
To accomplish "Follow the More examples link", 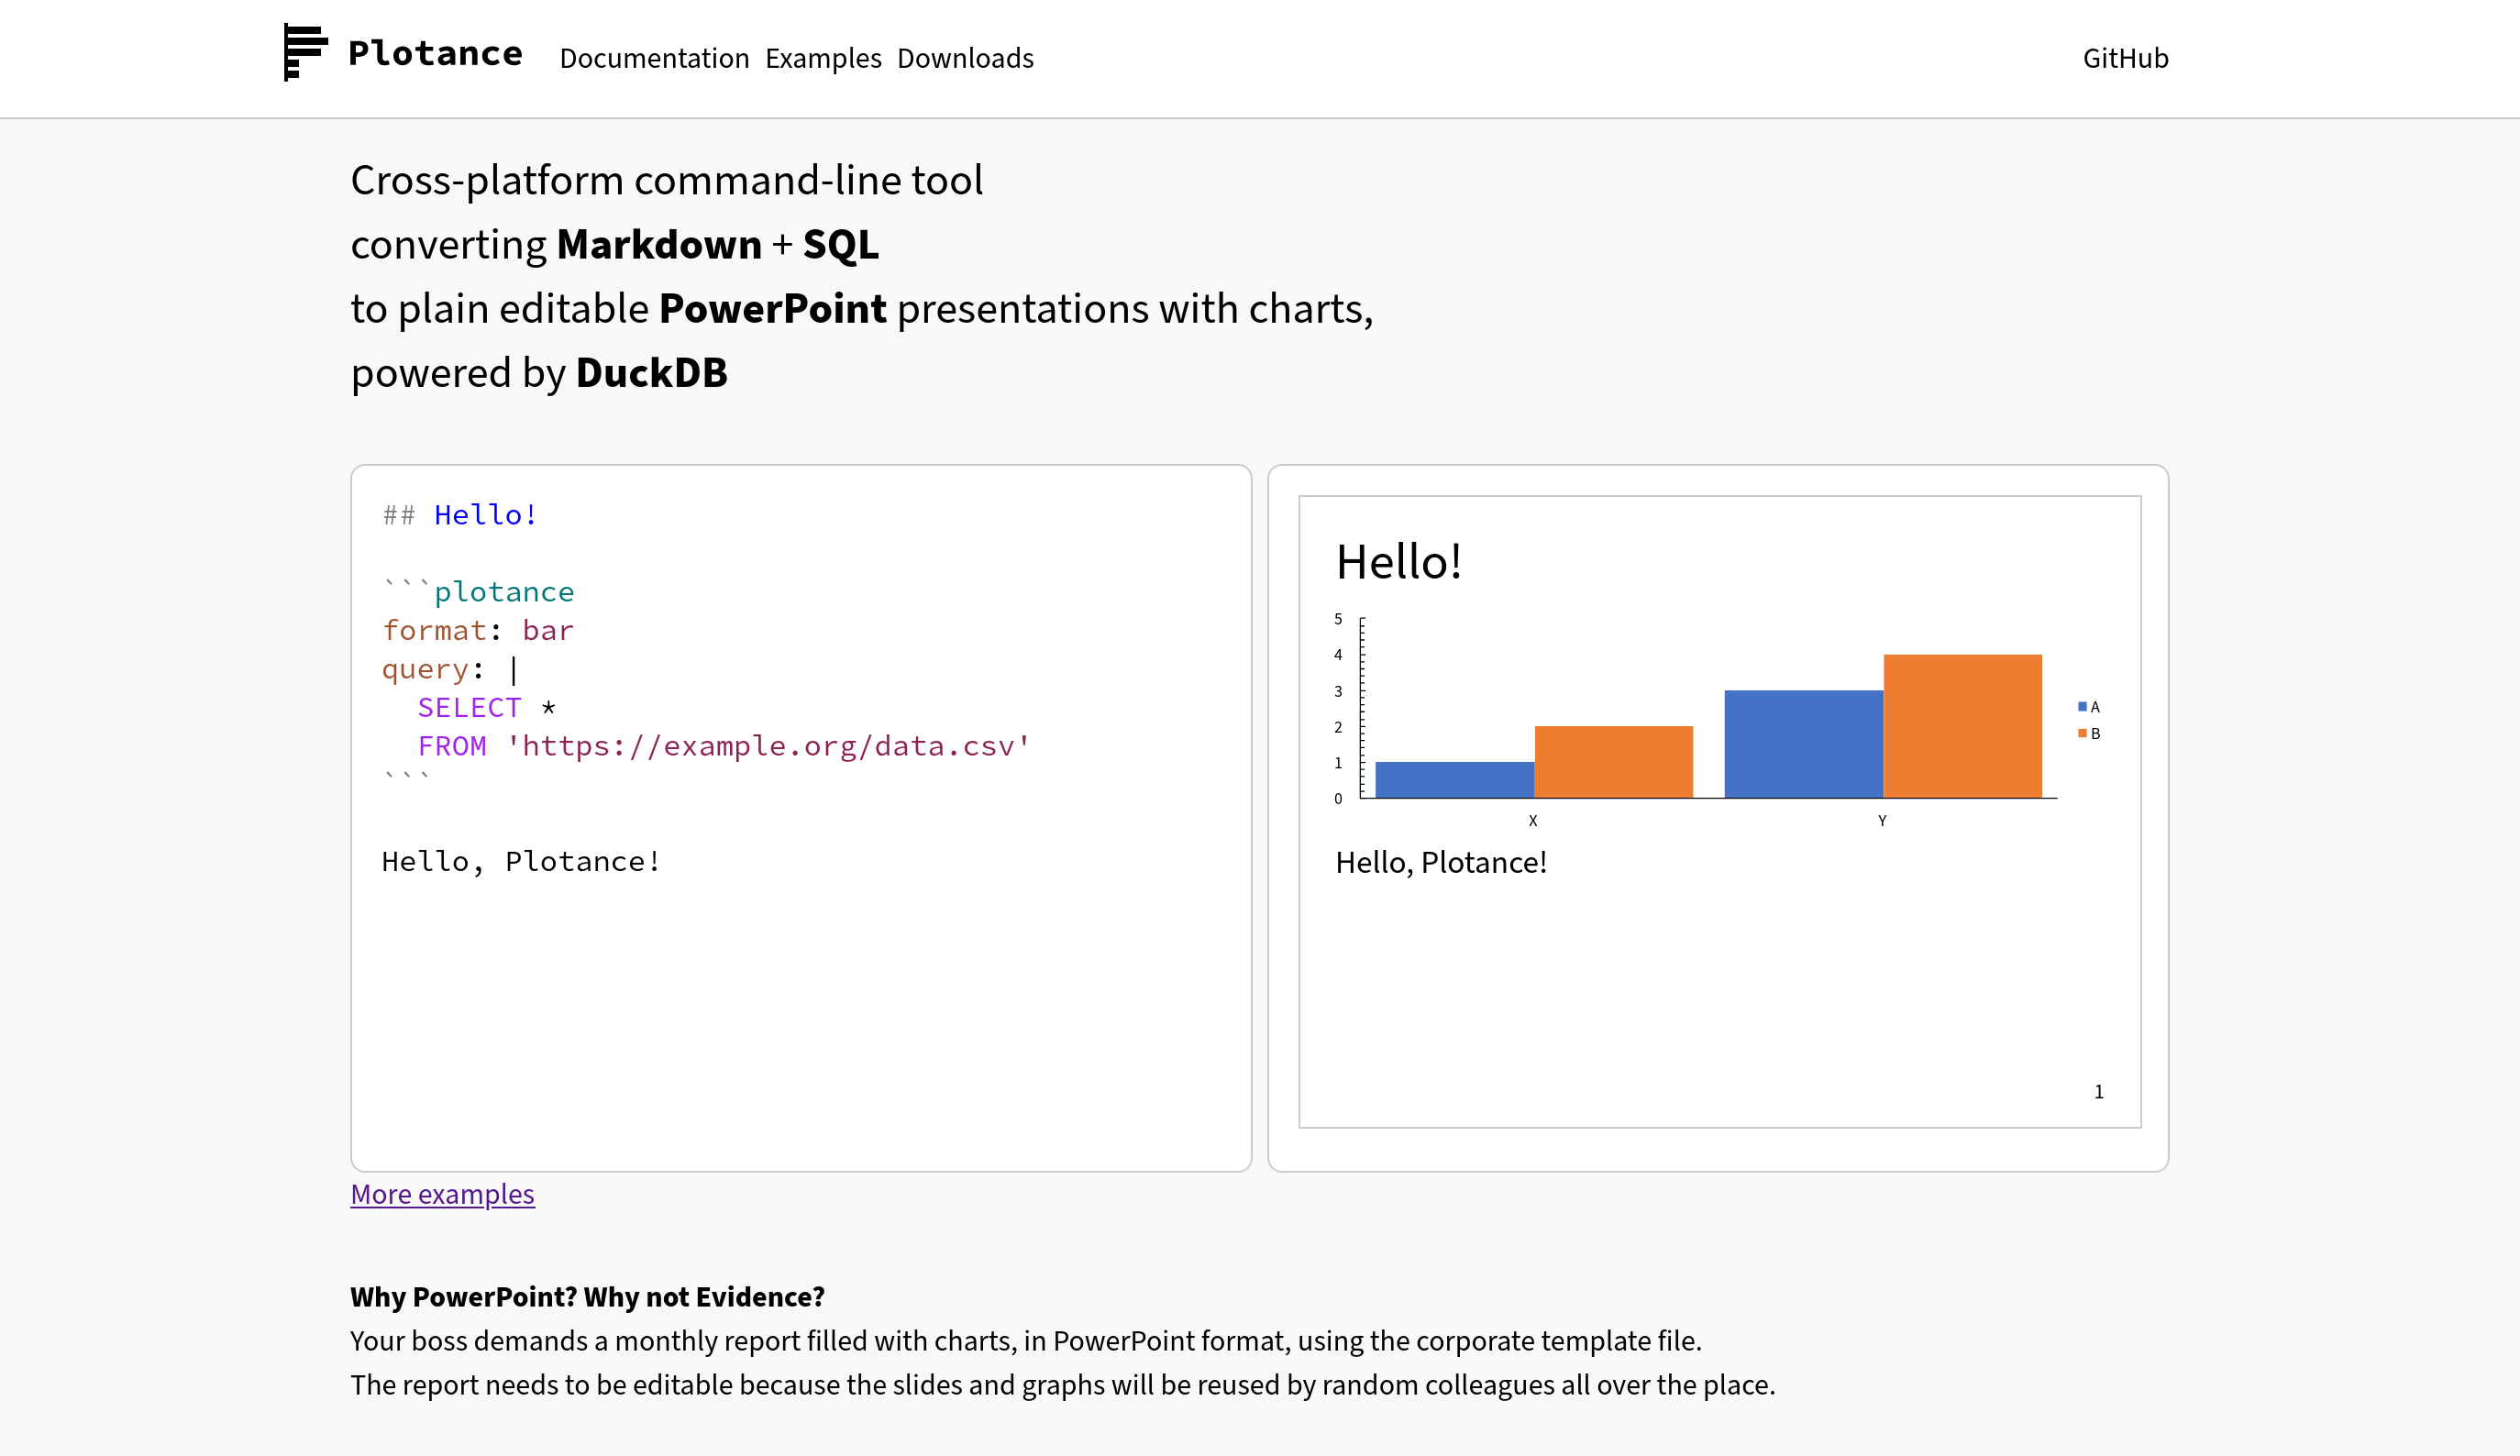I will 442,1194.
